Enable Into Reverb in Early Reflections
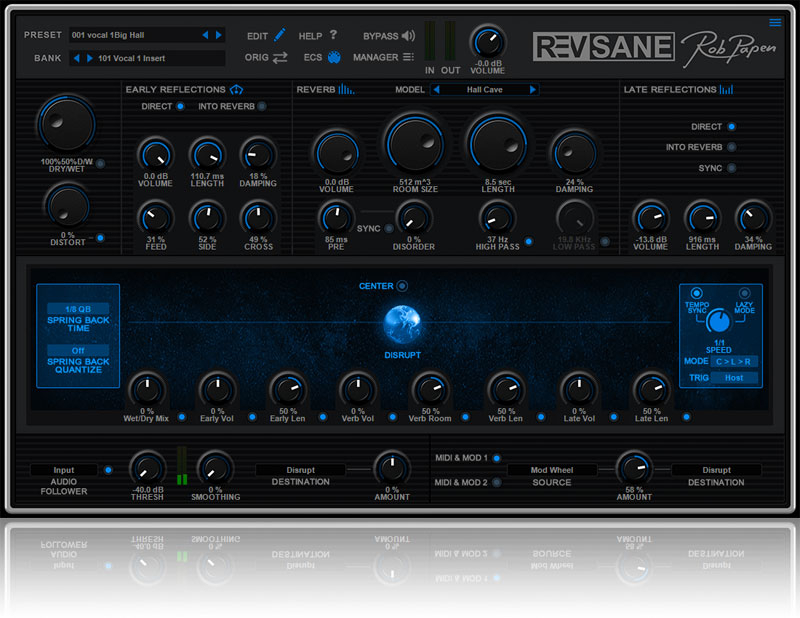Viewport: 800px width, 618px height. tap(262, 106)
